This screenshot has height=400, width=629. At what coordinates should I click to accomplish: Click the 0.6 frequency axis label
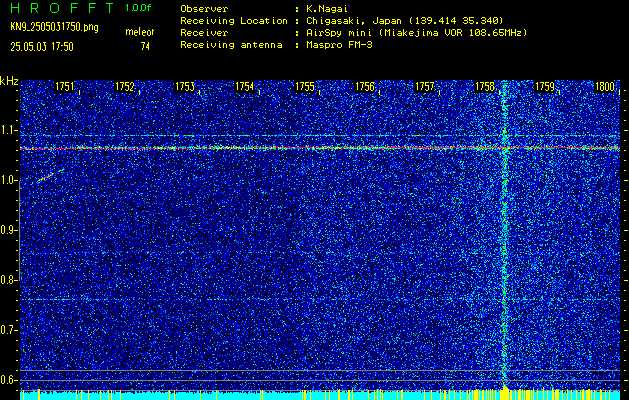click(x=8, y=380)
